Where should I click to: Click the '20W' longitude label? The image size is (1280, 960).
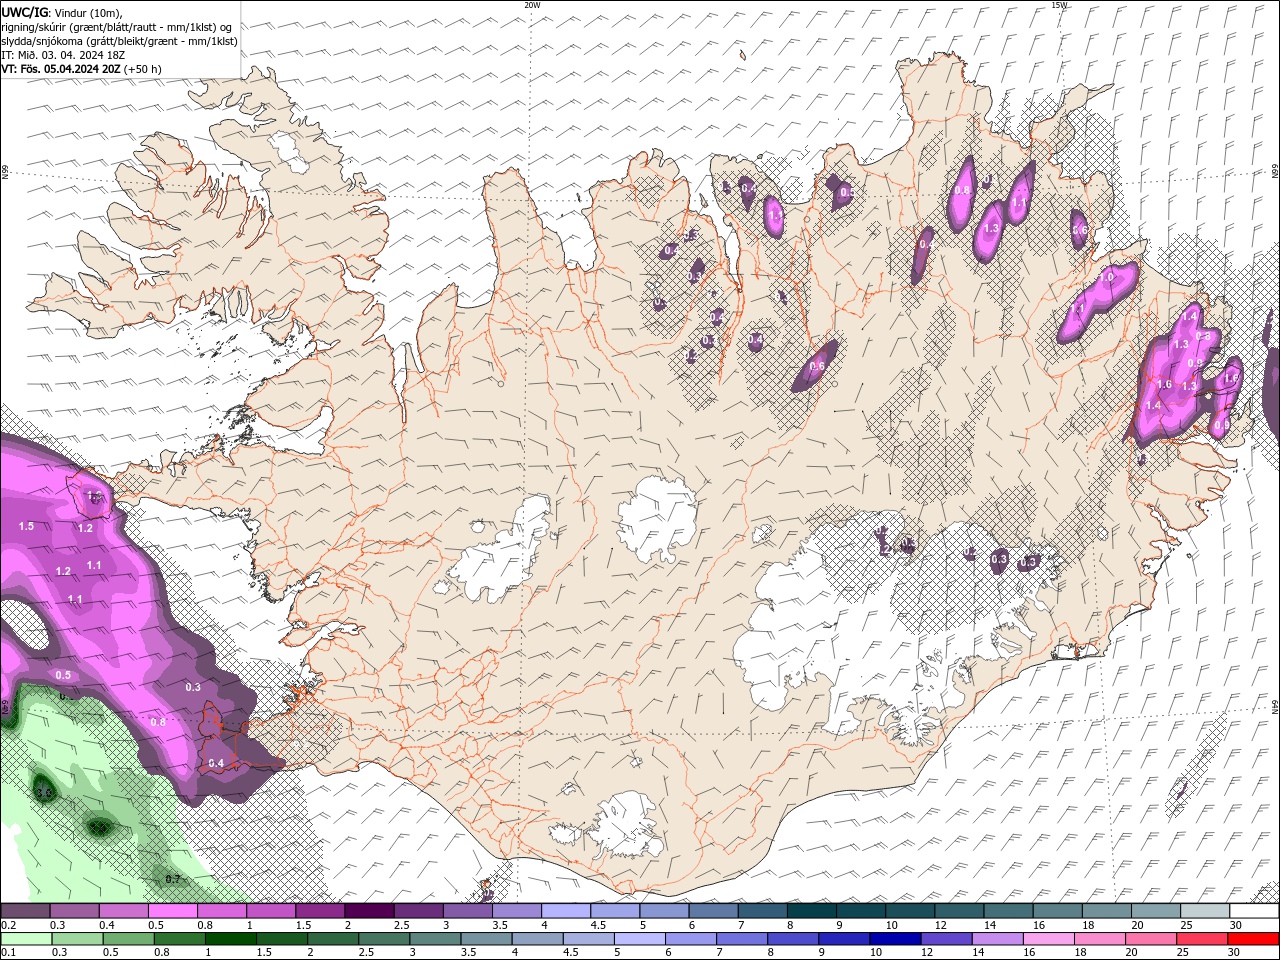point(532,5)
